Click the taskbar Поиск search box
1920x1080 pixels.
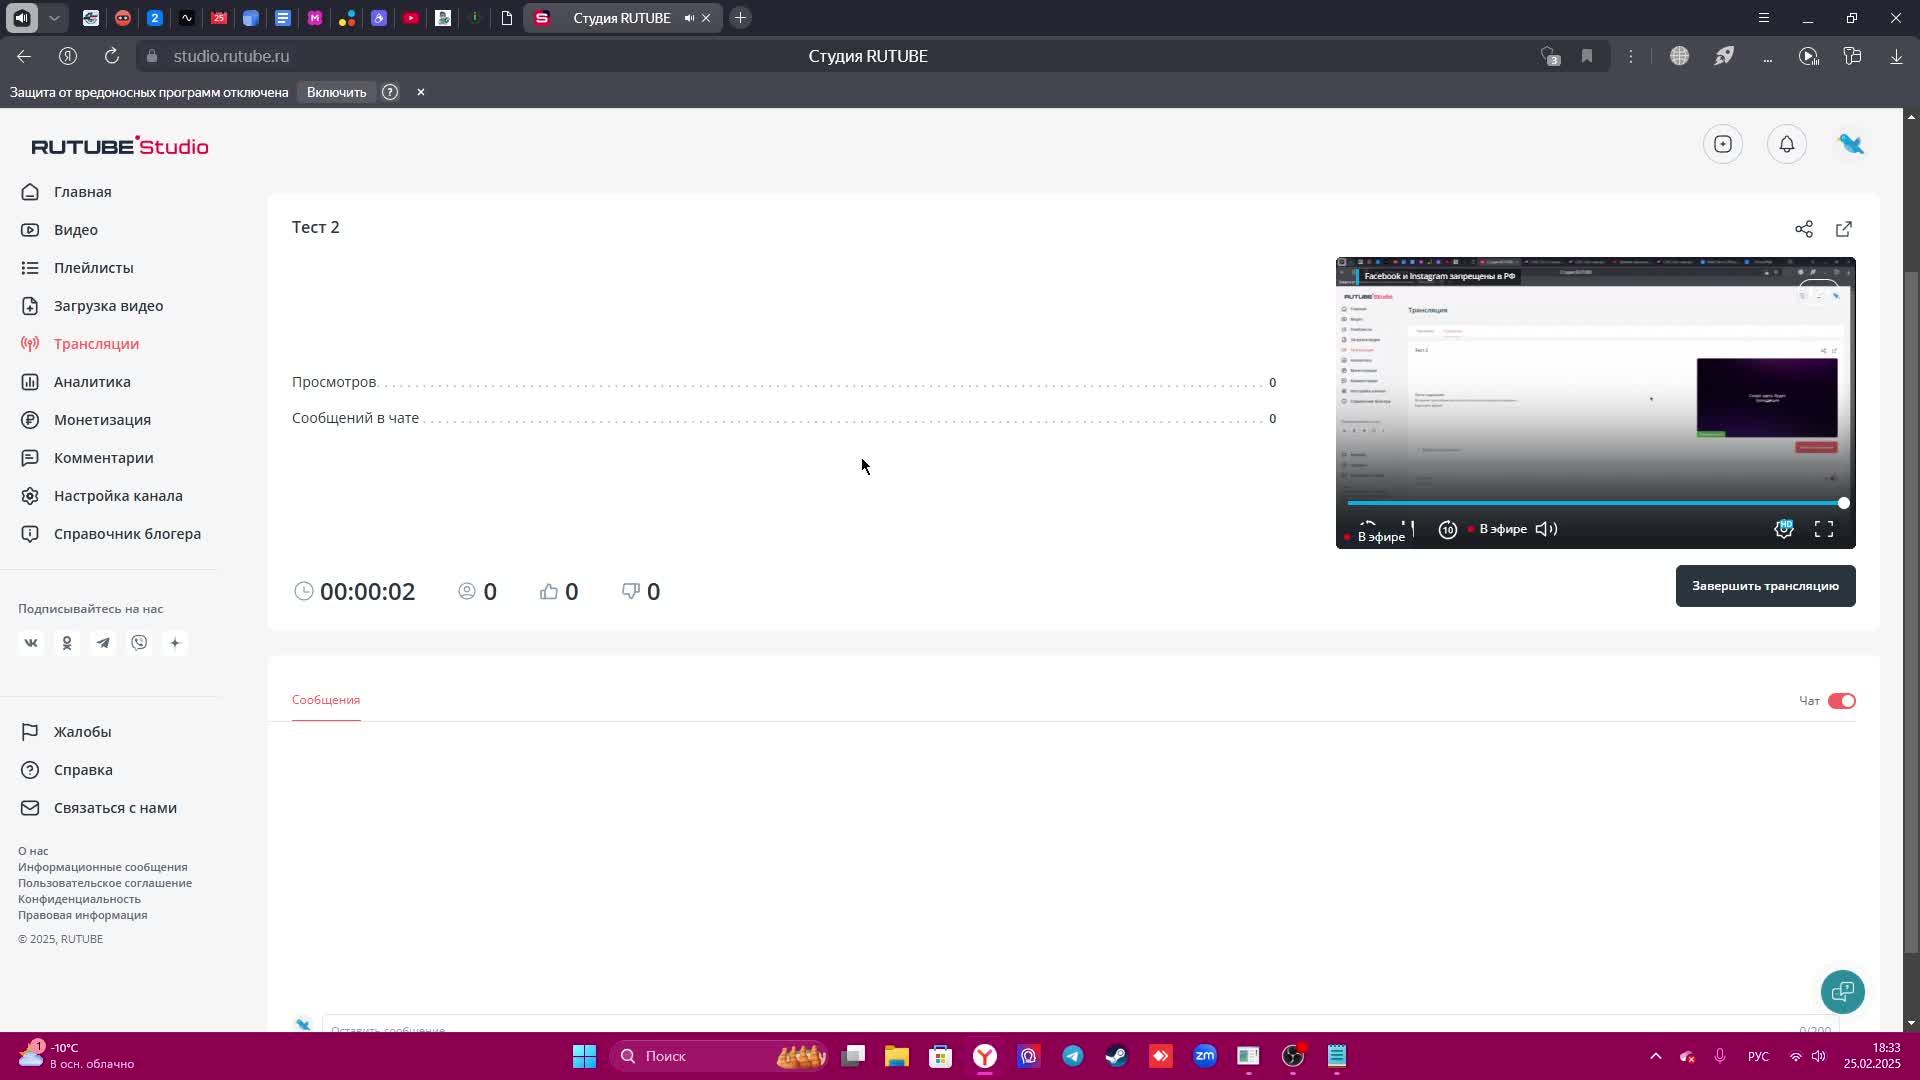click(x=720, y=1056)
